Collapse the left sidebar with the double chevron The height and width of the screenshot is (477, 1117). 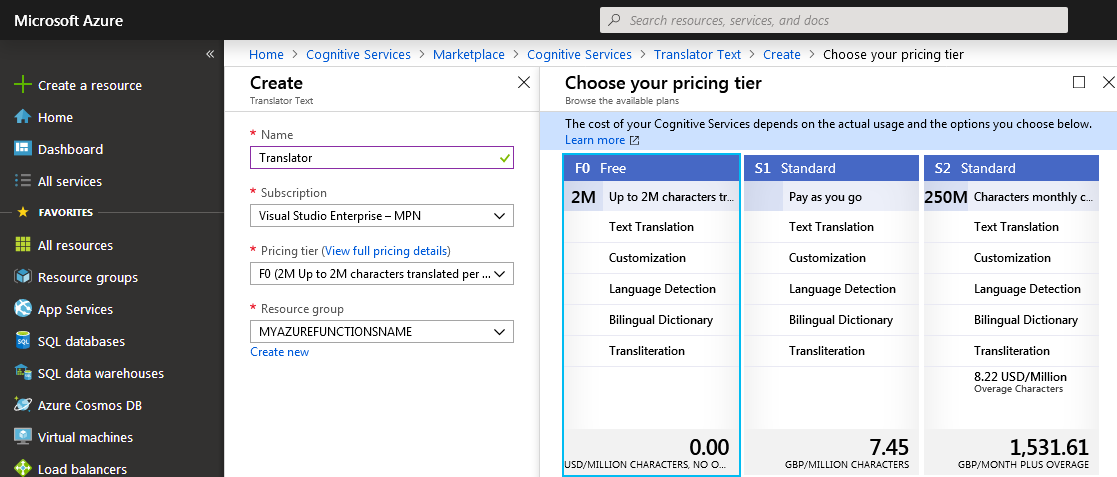(209, 54)
